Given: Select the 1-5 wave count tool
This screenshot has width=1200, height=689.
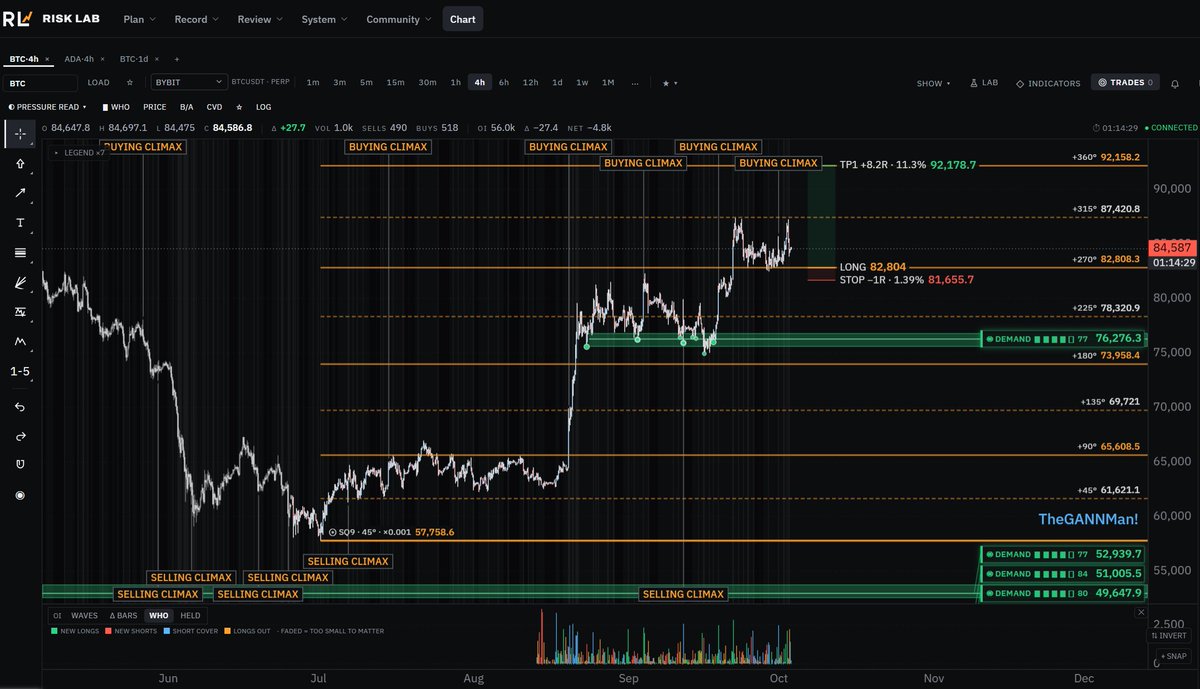Looking at the screenshot, I should [x=20, y=372].
